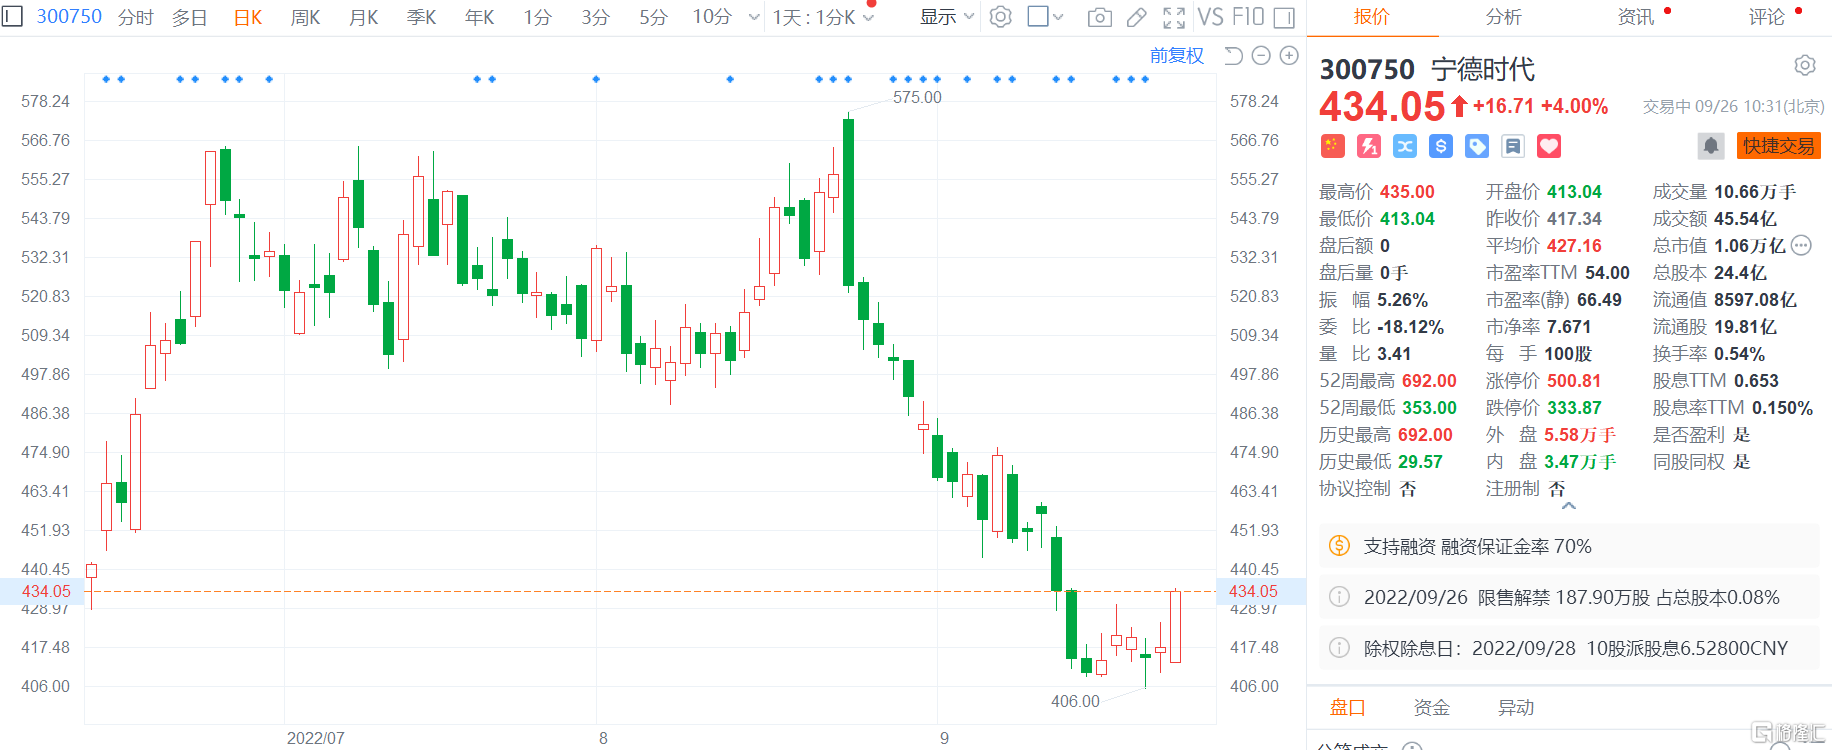Image resolution: width=1833 pixels, height=750 pixels.
Task: Select the 季K quarterly candlestick tab
Action: 422,17
